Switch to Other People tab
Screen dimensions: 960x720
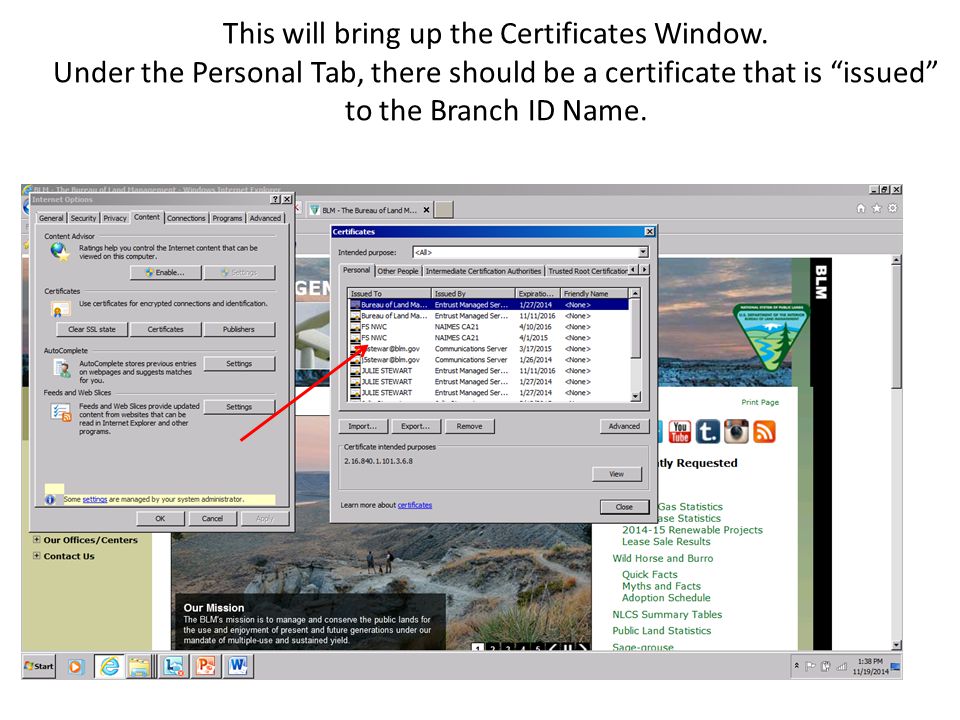click(398, 271)
